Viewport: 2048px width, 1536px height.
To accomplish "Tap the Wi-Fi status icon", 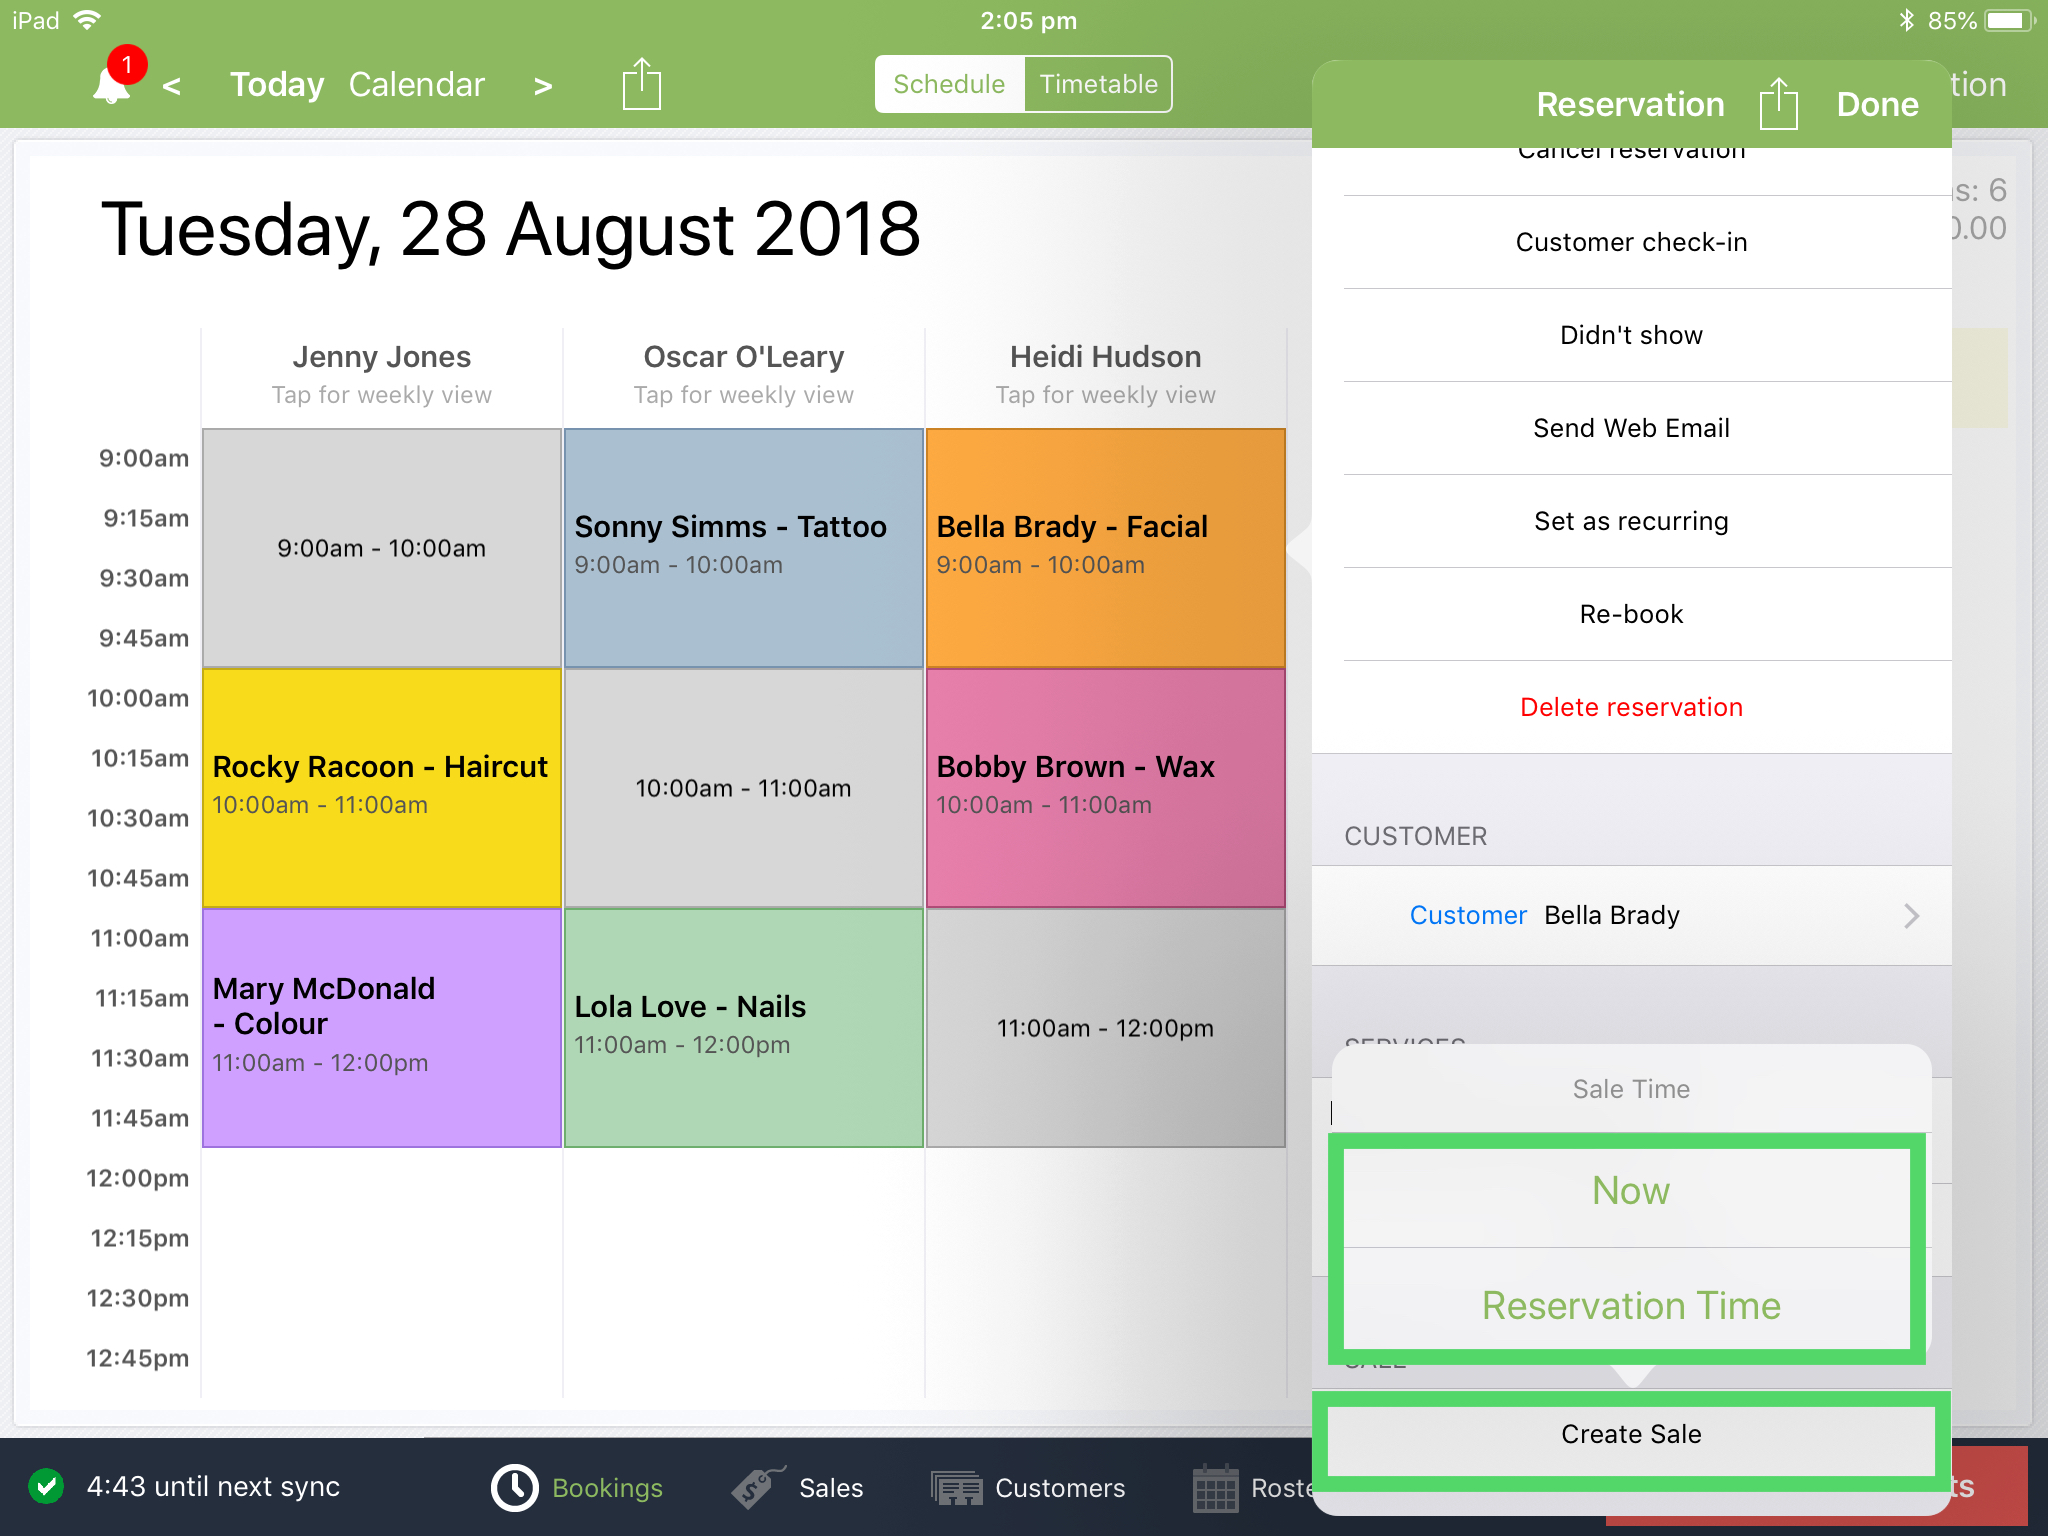I will pyautogui.click(x=88, y=20).
